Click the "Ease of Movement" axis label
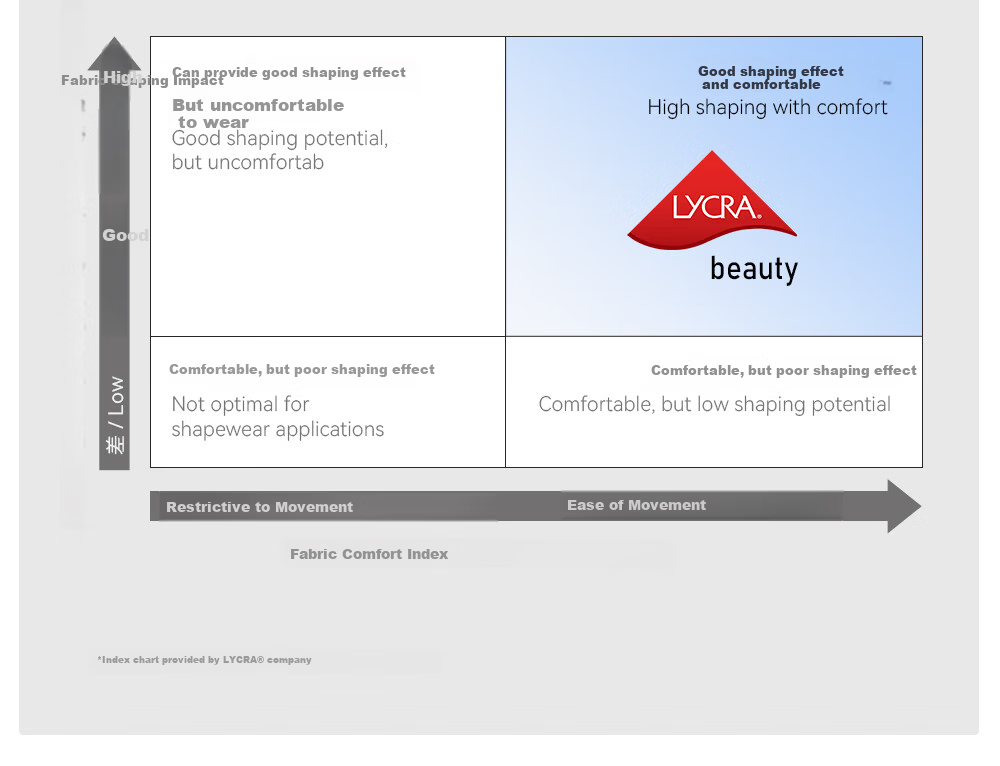 pos(636,505)
